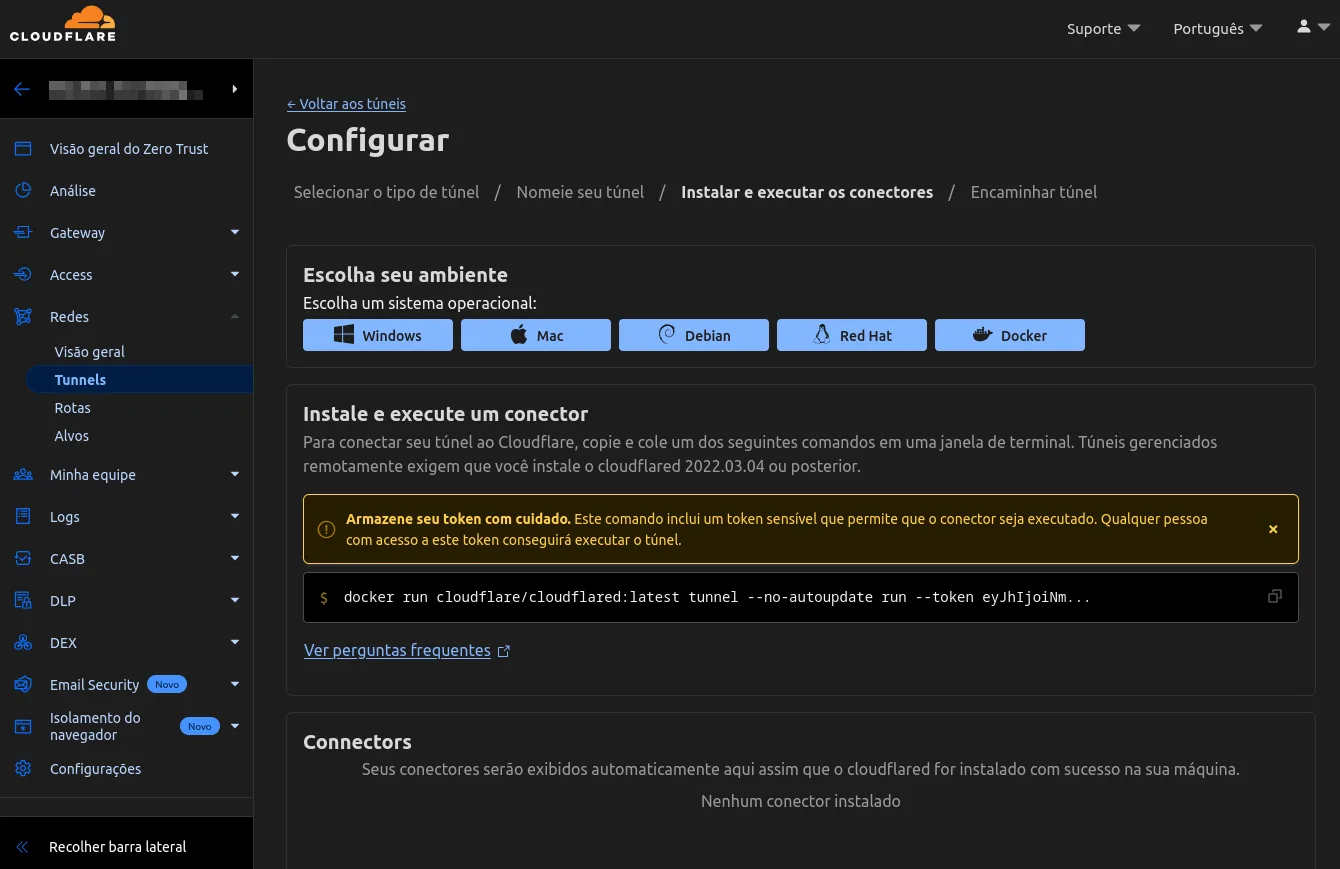Collapse the Redes menu arrow
Image resolution: width=1340 pixels, height=869 pixels.
click(235, 316)
